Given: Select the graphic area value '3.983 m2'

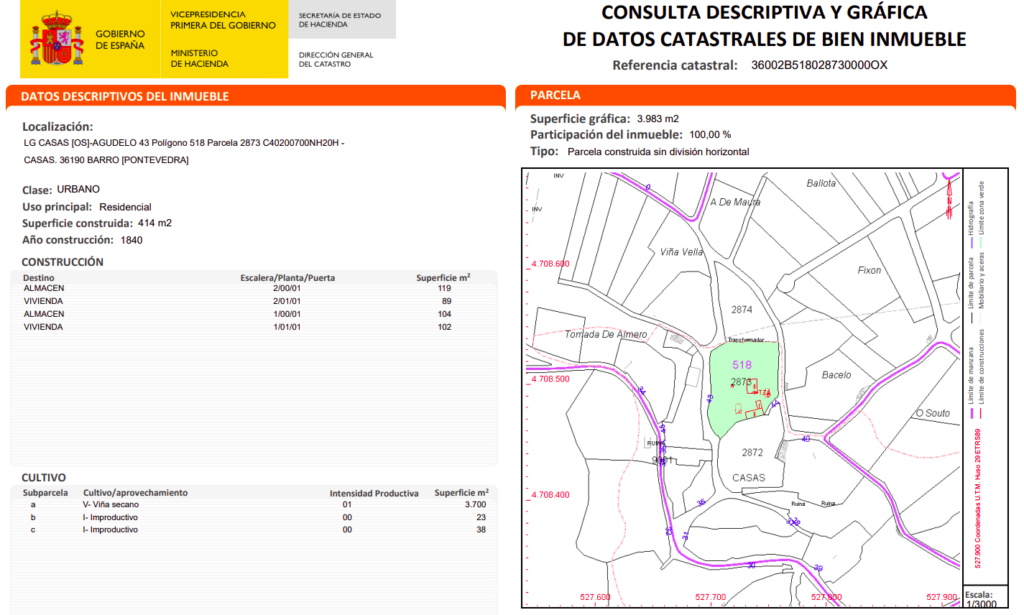Looking at the screenshot, I should tap(658, 119).
